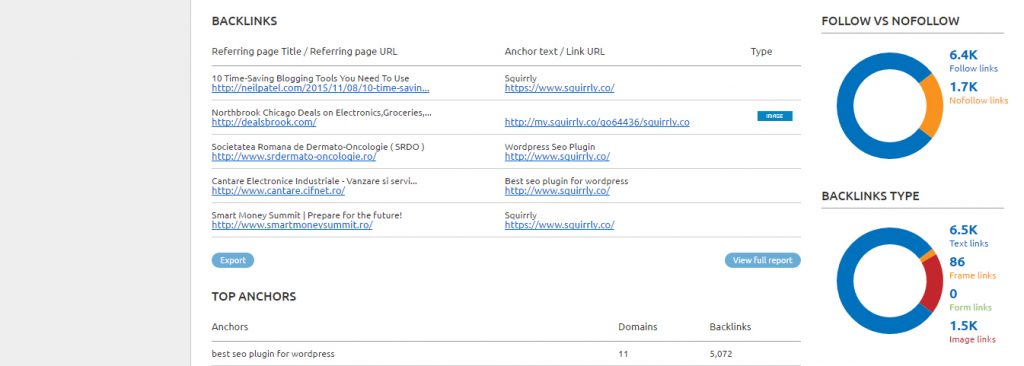Select the 1.7K Nofollow links figure
The image size is (1024, 366).
click(x=963, y=87)
